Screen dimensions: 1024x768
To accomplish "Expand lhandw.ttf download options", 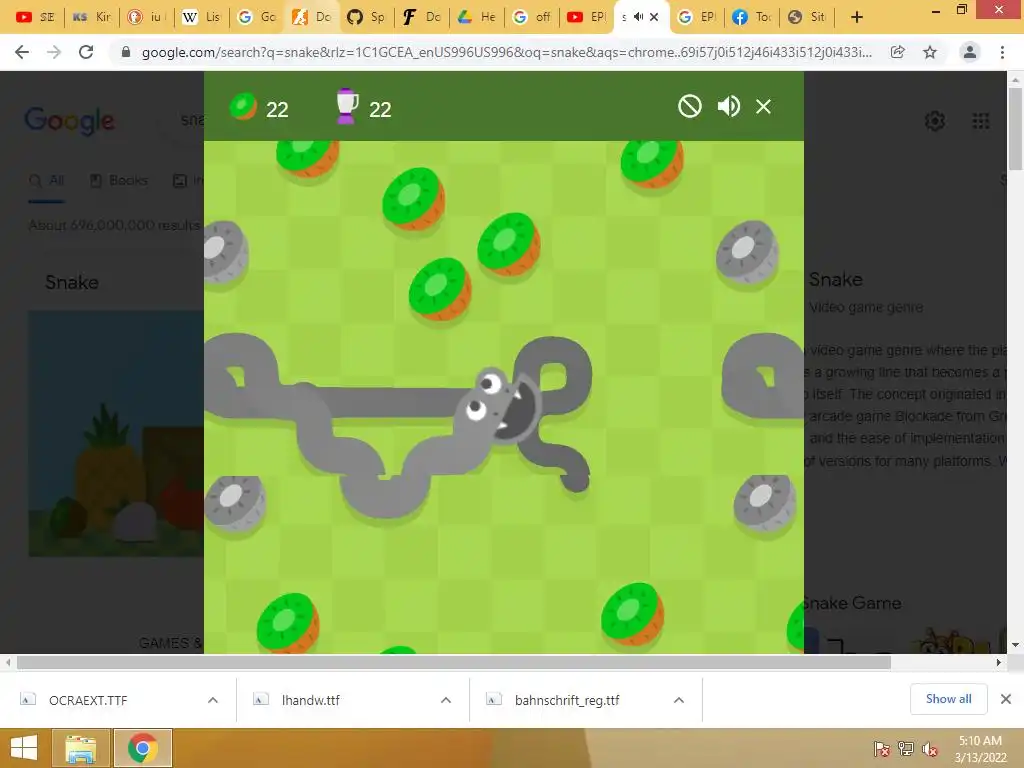I will [x=446, y=700].
